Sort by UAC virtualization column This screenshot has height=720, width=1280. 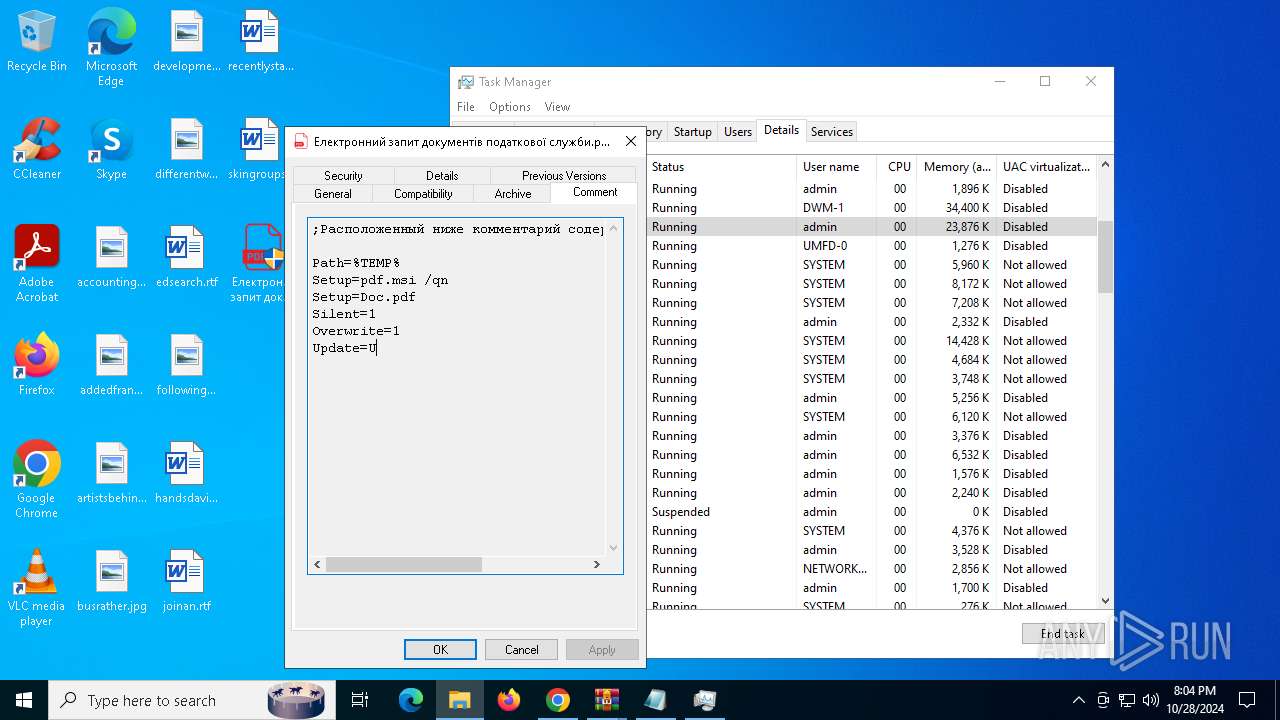1047,167
